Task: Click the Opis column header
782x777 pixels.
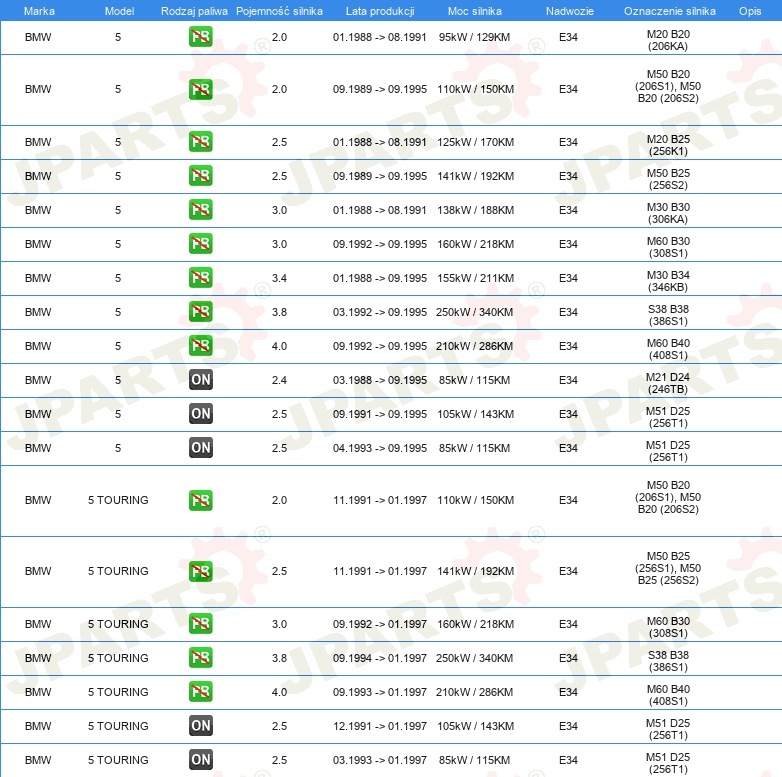Action: (749, 10)
